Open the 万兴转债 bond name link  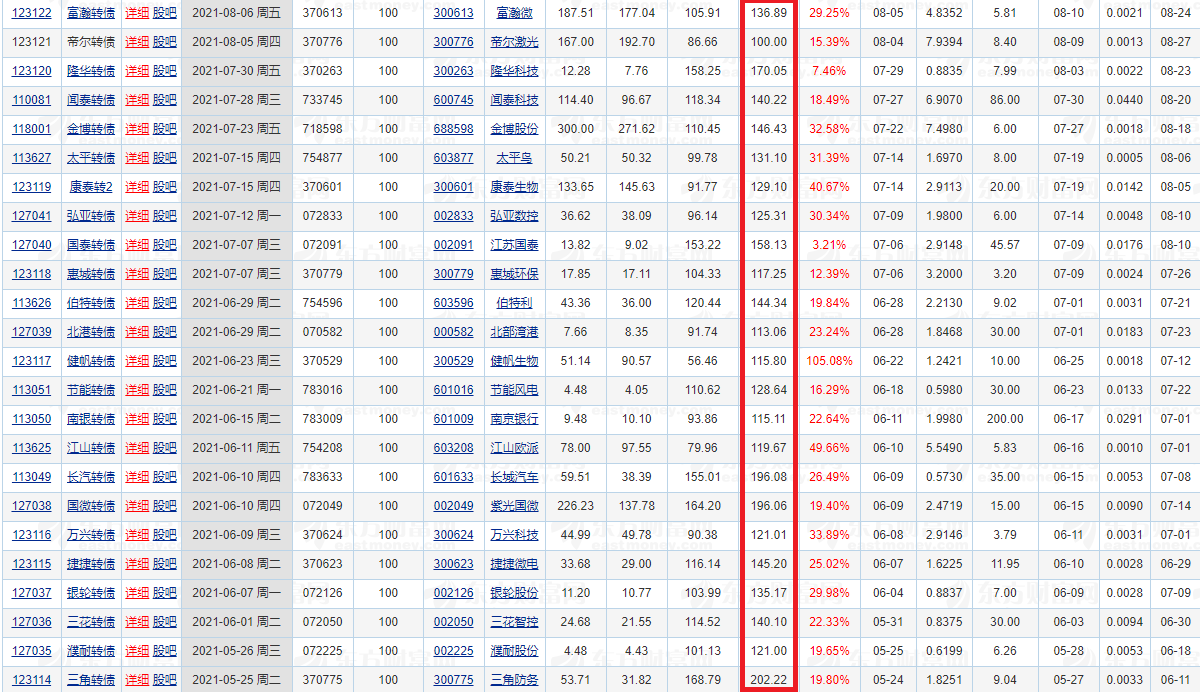tap(91, 535)
